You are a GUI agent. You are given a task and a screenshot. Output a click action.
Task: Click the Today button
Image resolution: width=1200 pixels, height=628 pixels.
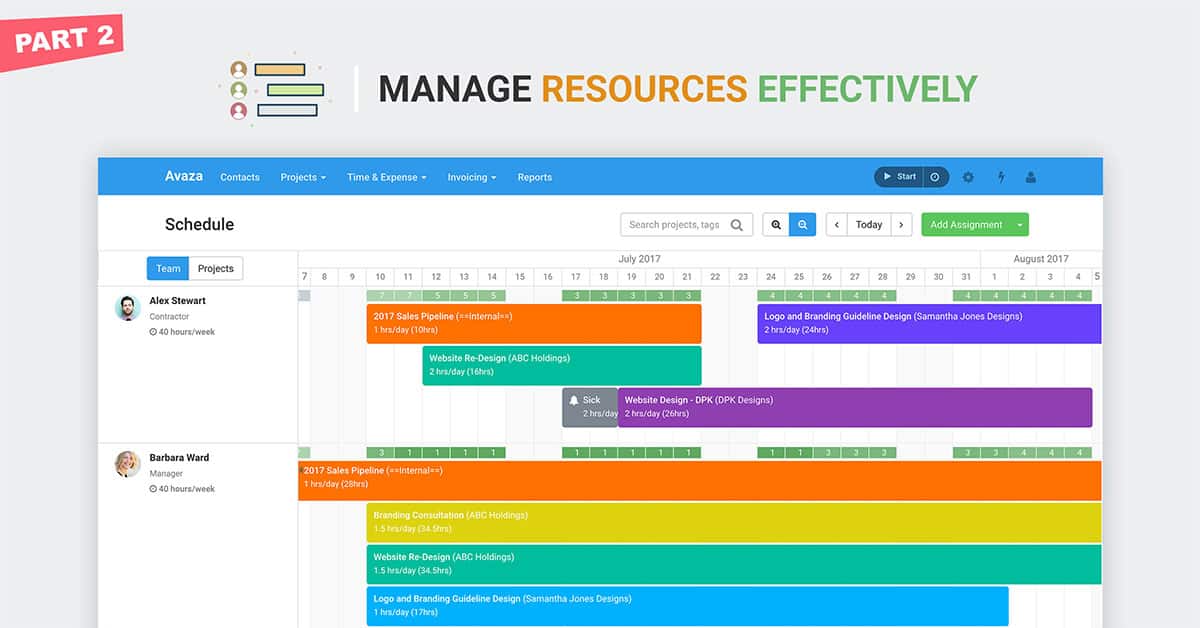click(869, 225)
